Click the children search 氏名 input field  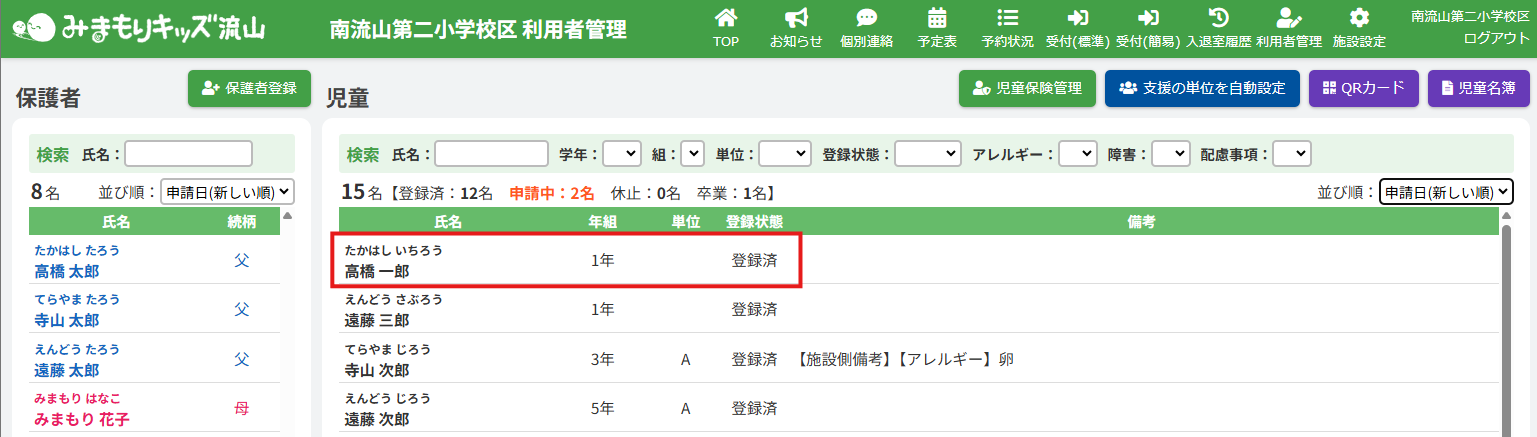(491, 154)
